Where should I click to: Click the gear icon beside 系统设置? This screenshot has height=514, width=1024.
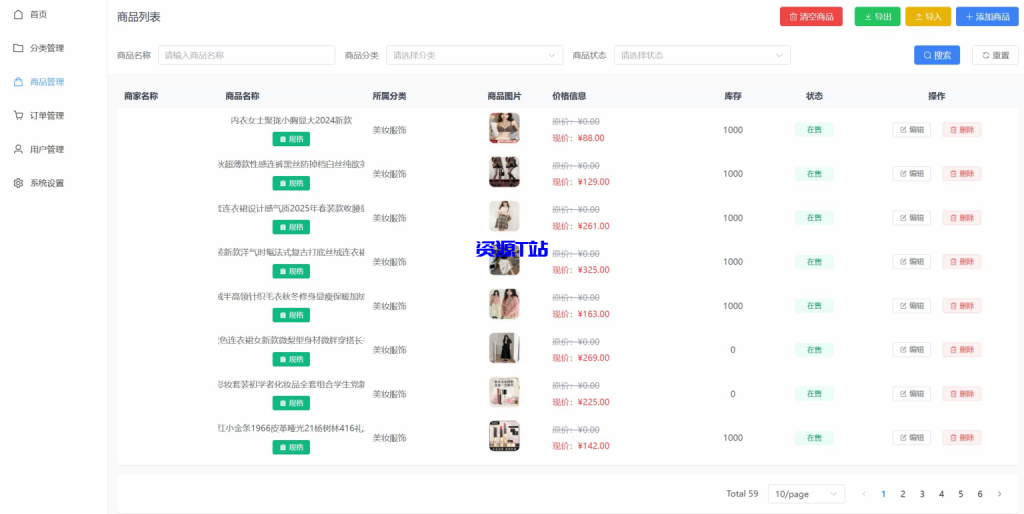pos(18,183)
